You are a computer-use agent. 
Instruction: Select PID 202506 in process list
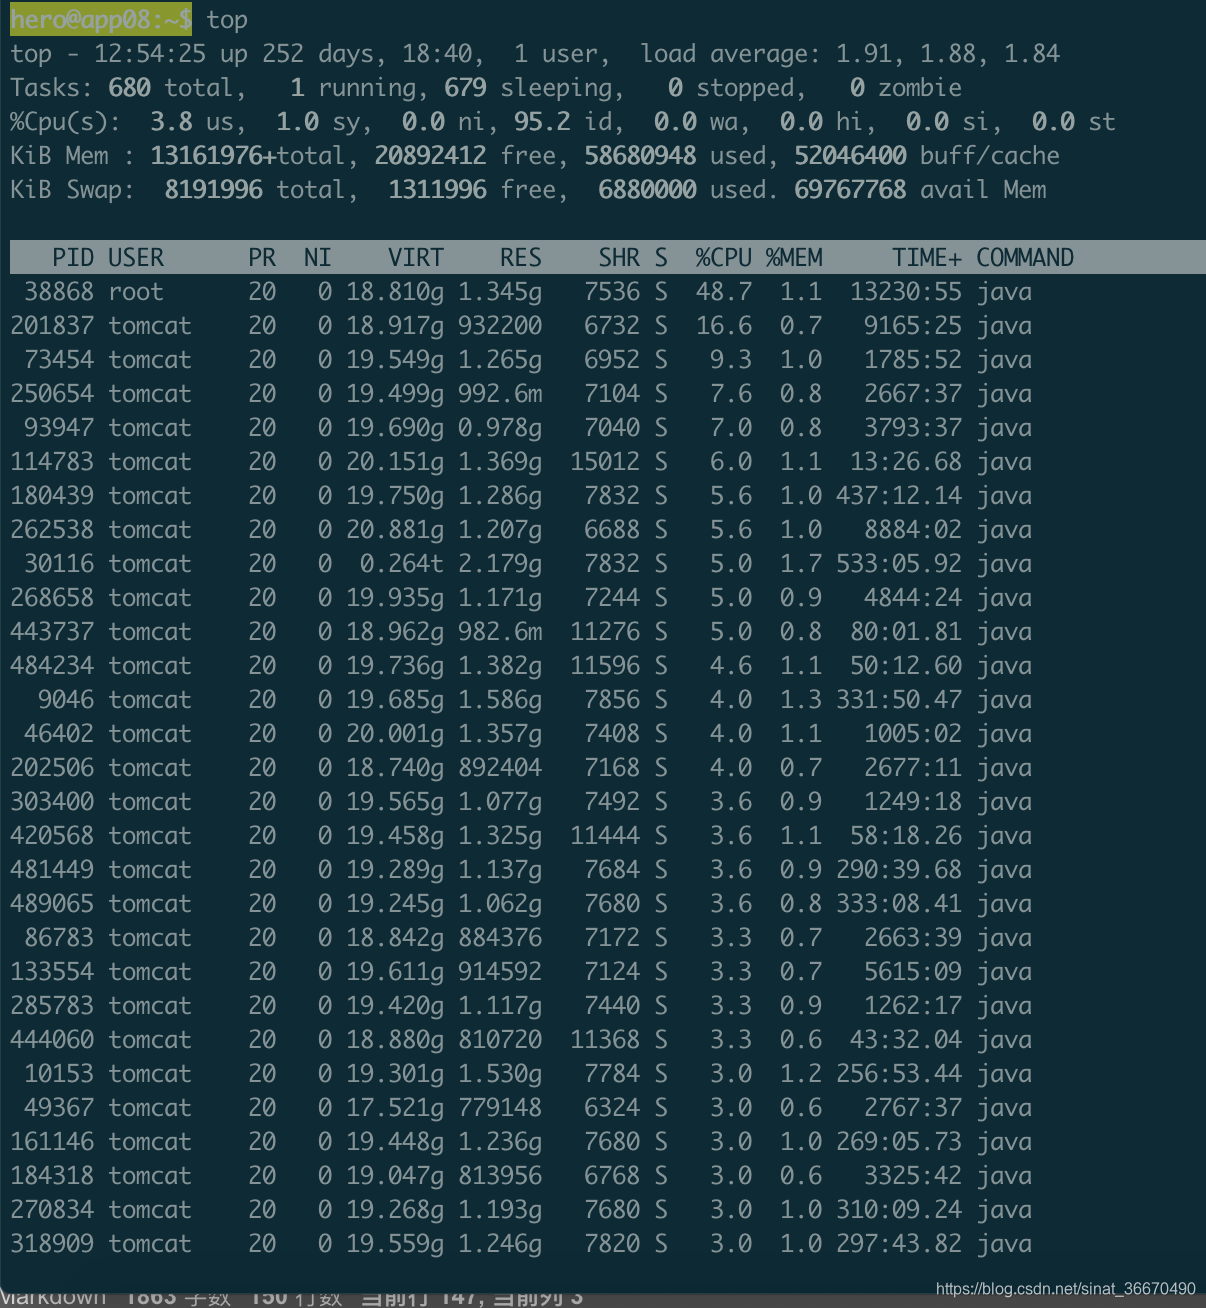(x=52, y=767)
